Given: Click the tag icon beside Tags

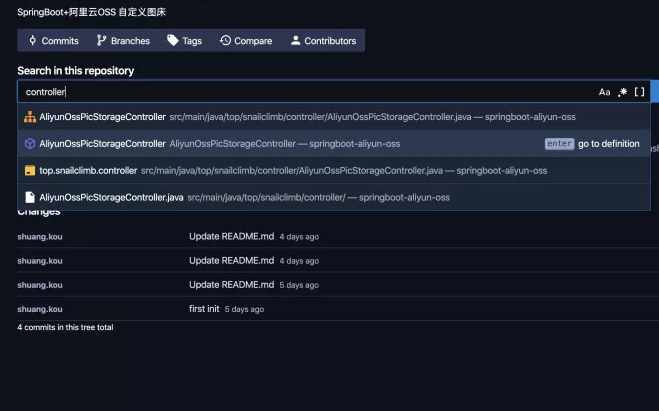Looking at the screenshot, I should pos(173,40).
